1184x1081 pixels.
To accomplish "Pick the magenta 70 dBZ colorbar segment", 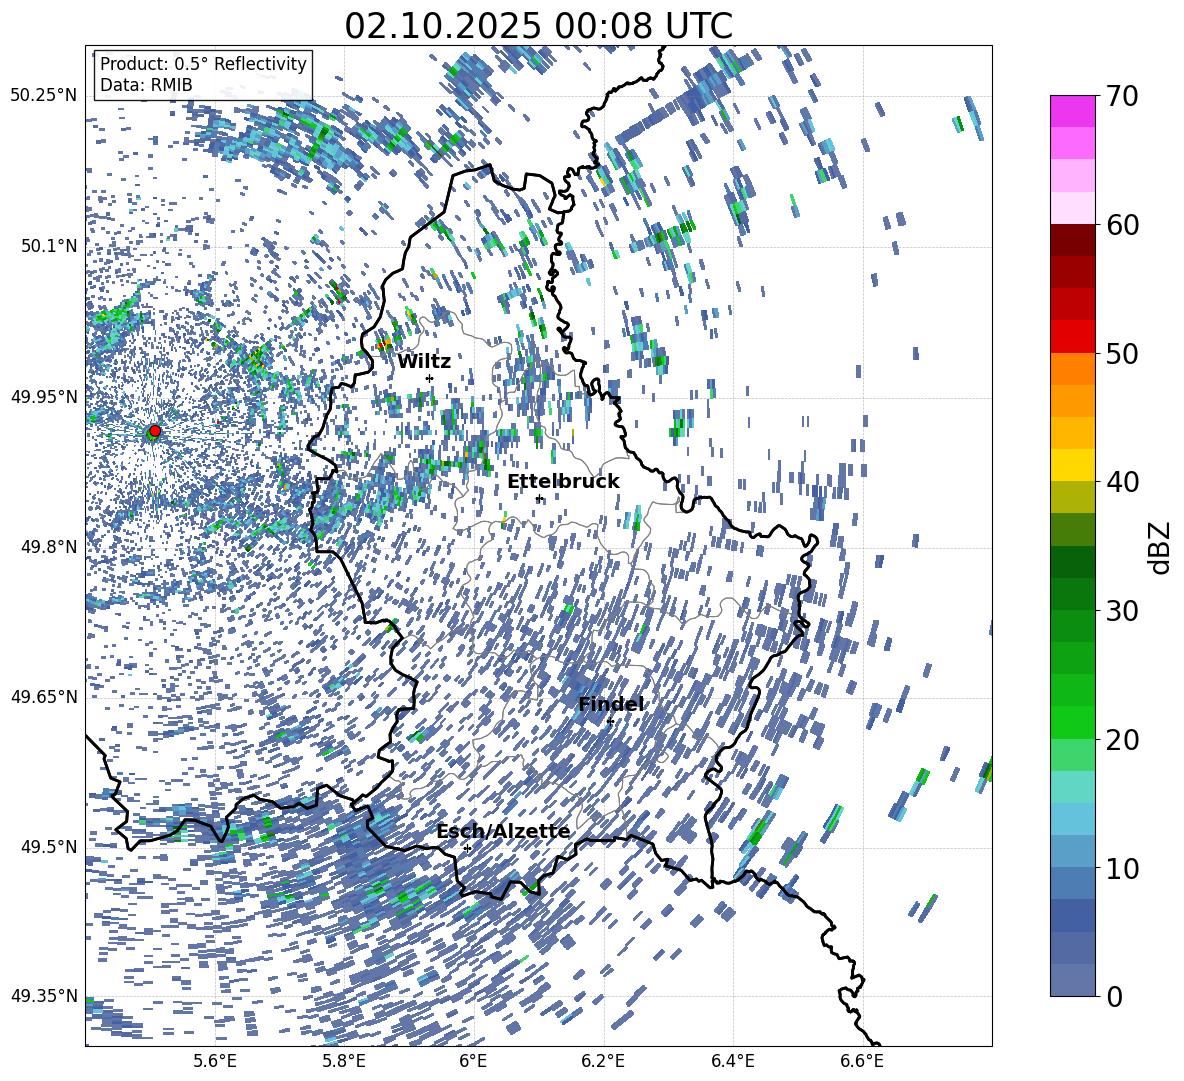I will pos(1072,111).
